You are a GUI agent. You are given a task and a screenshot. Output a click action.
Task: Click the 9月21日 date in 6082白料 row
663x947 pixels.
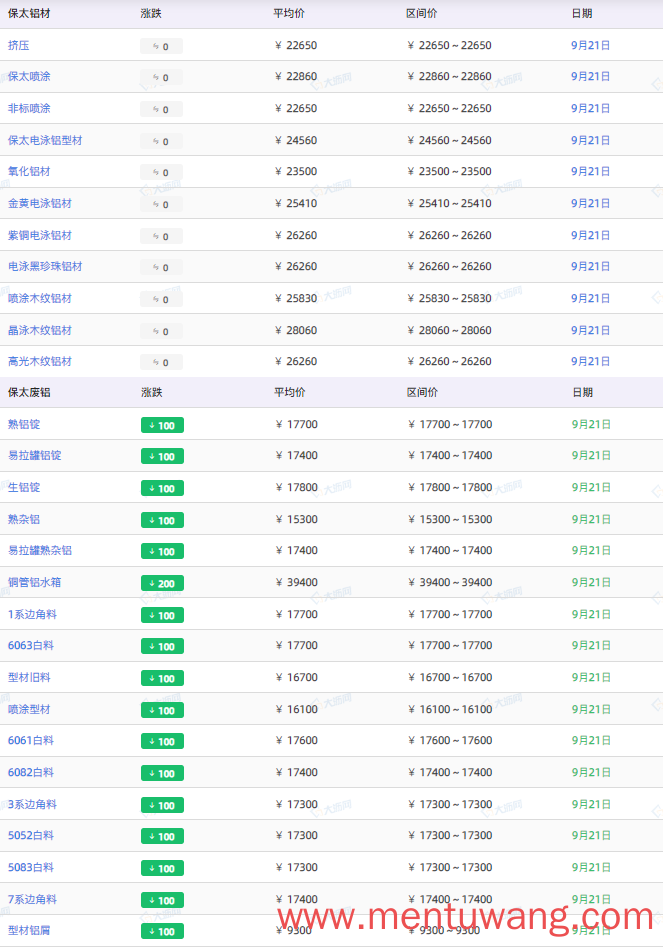(591, 772)
